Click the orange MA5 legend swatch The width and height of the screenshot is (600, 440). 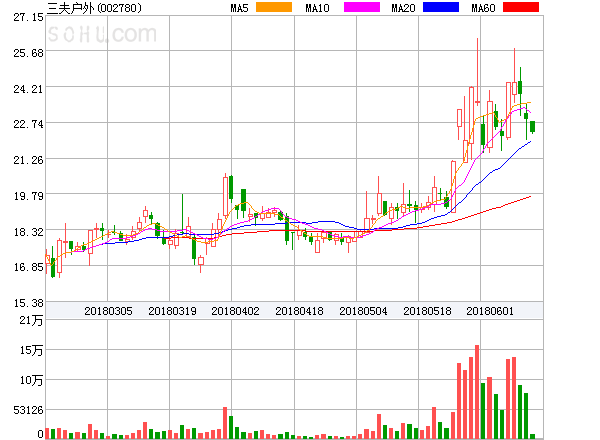pos(274,7)
